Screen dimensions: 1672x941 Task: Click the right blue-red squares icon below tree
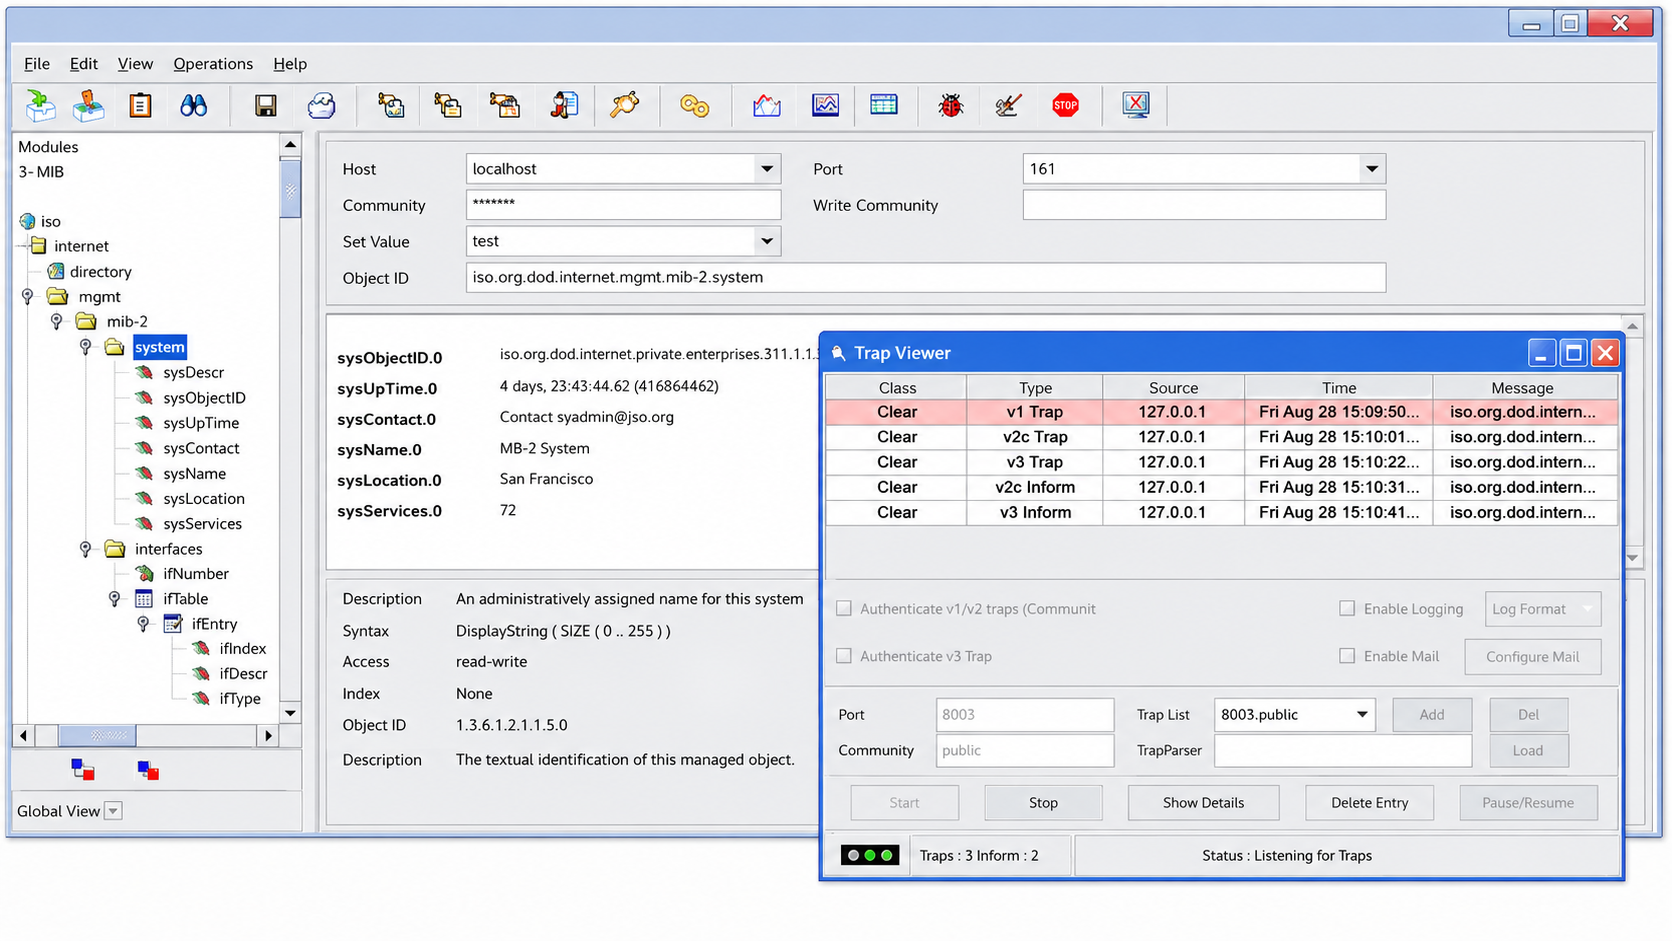pos(148,770)
